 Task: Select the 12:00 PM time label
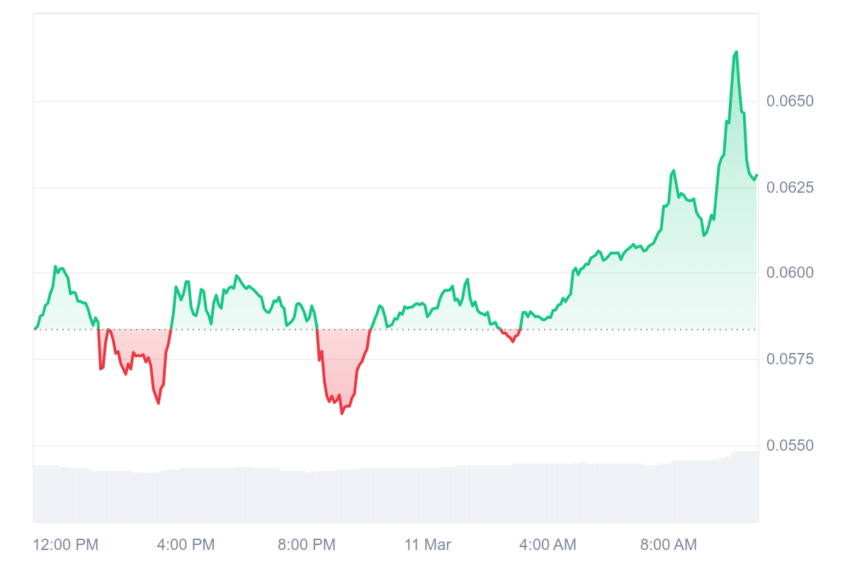pyautogui.click(x=66, y=544)
